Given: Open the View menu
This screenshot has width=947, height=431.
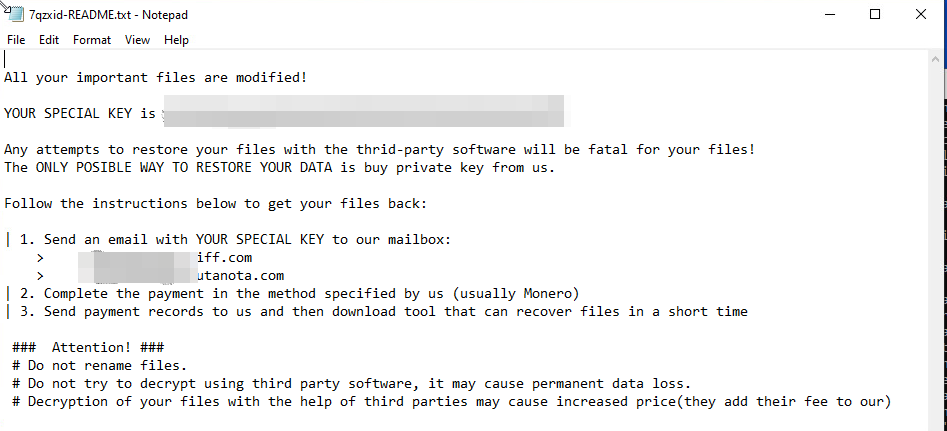Looking at the screenshot, I should click(137, 40).
